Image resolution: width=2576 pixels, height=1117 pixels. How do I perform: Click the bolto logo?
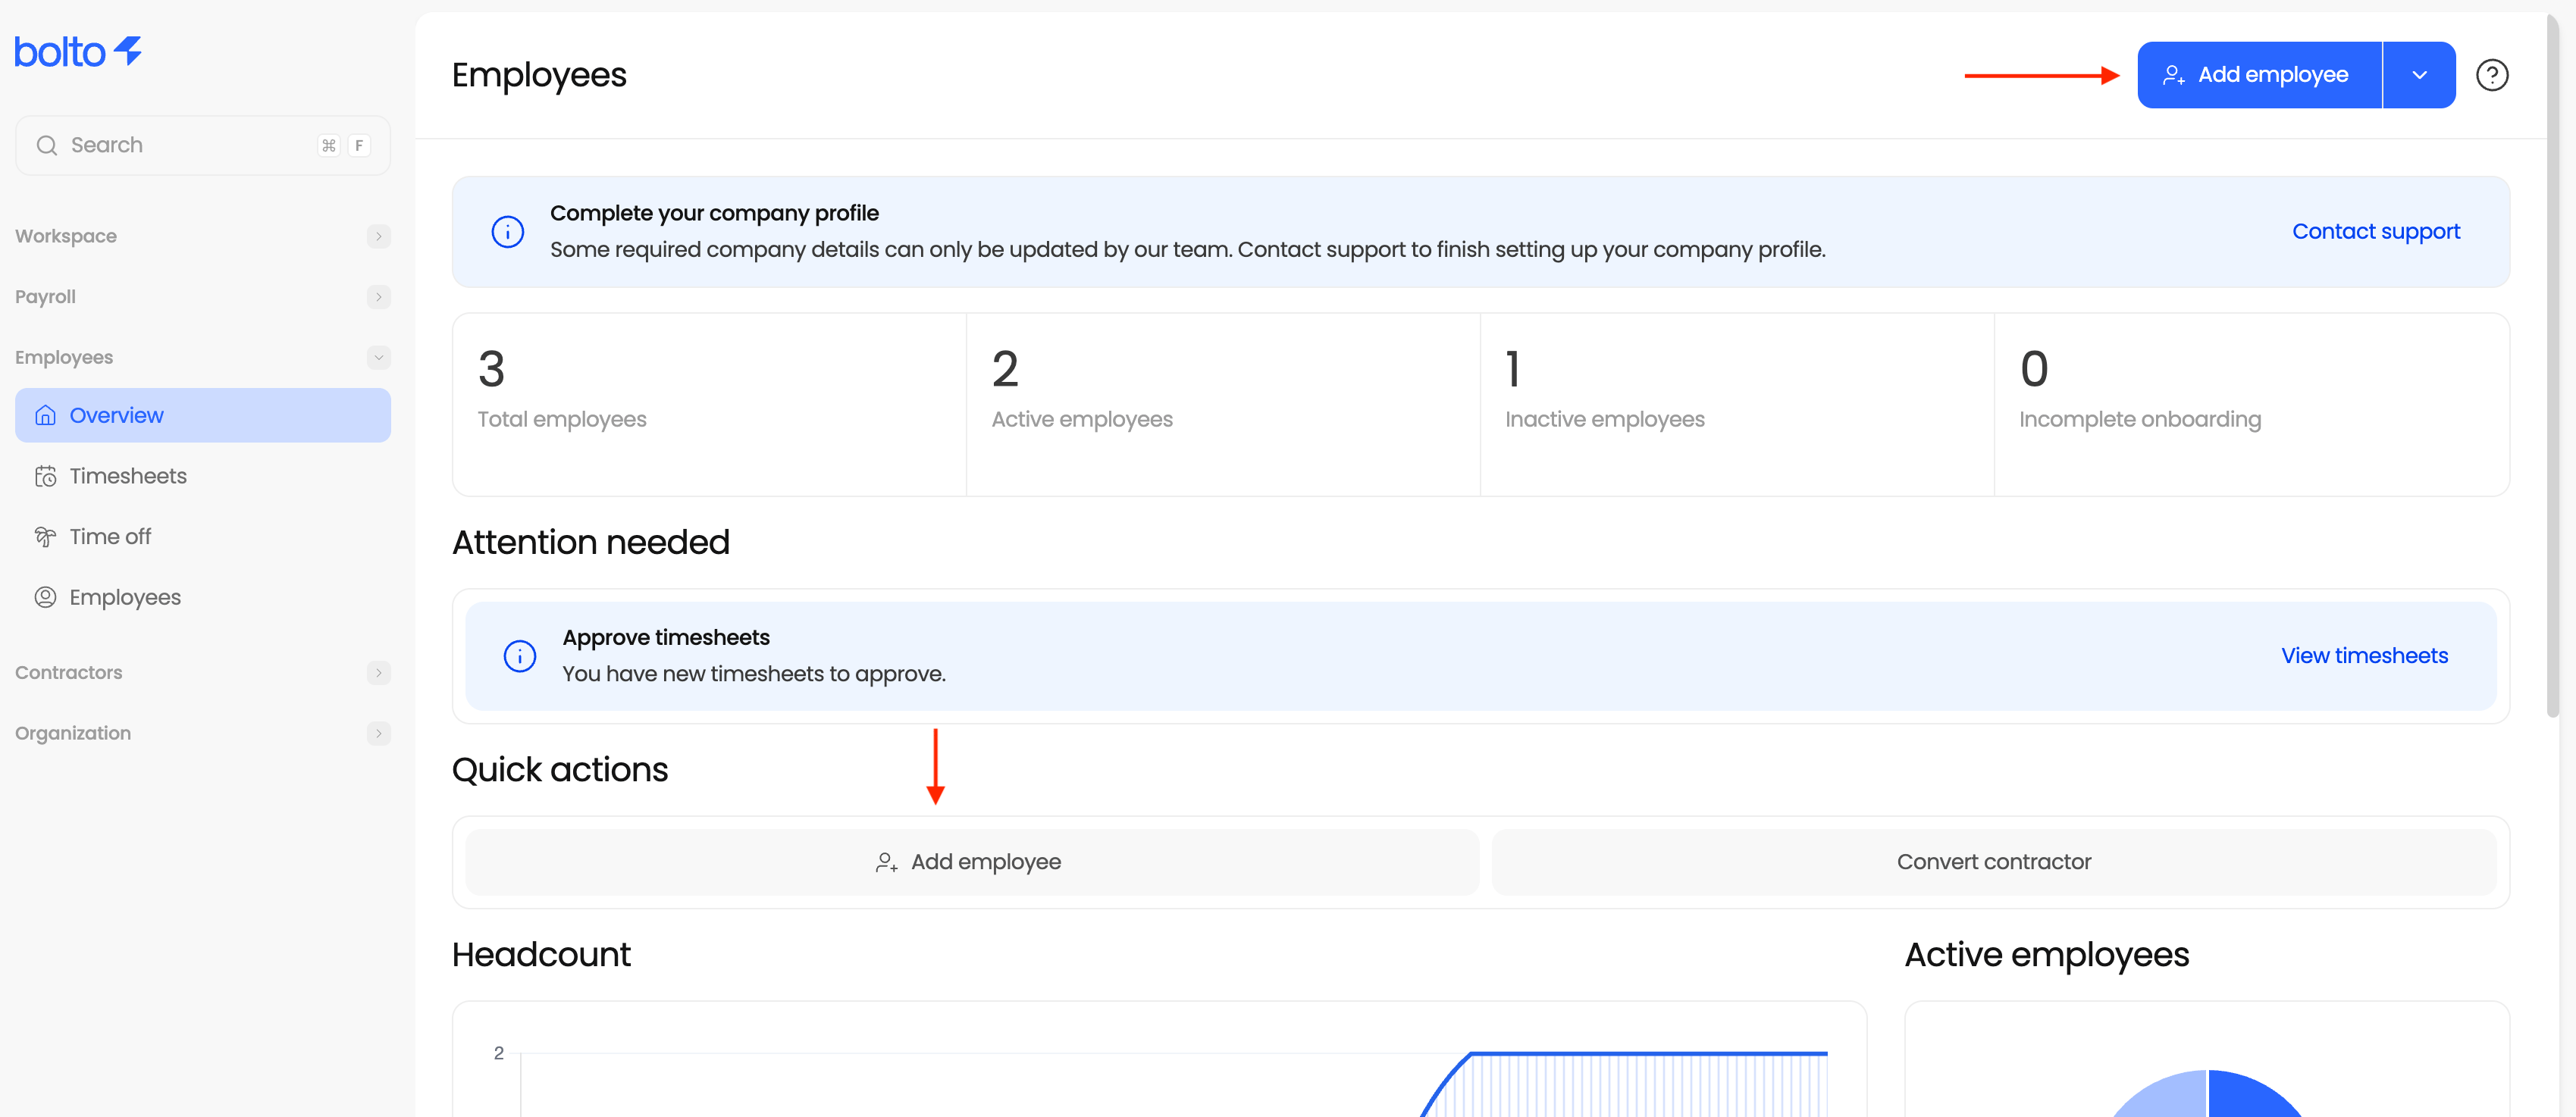[x=78, y=51]
